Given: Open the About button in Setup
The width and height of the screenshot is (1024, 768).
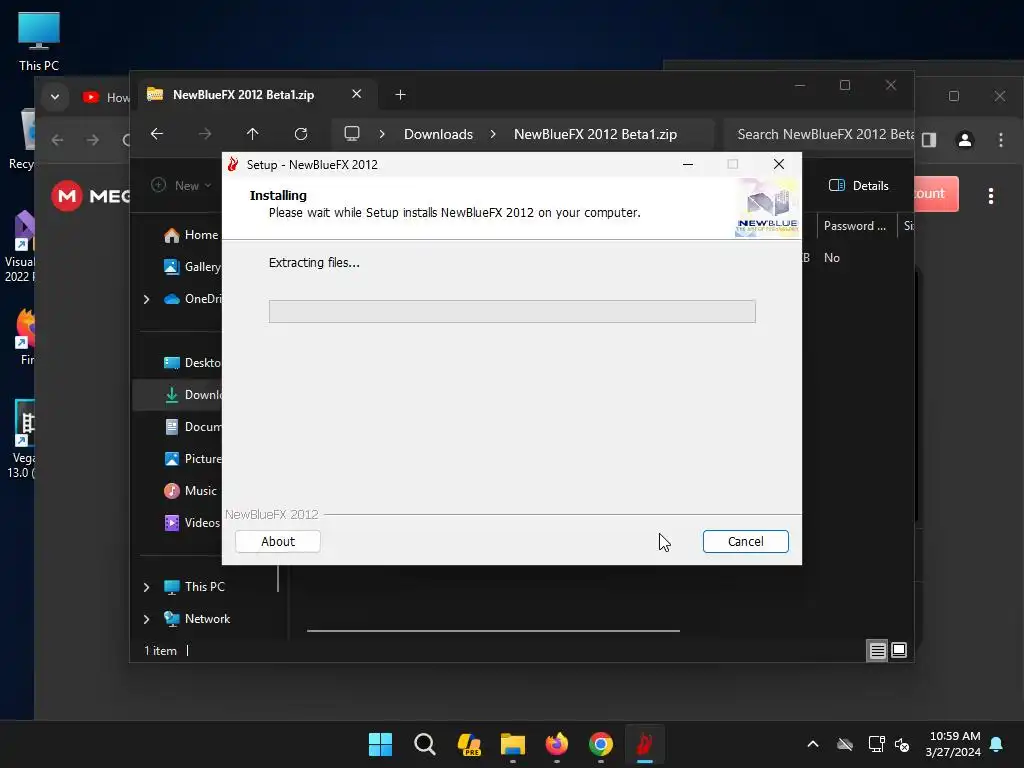Looking at the screenshot, I should [278, 541].
